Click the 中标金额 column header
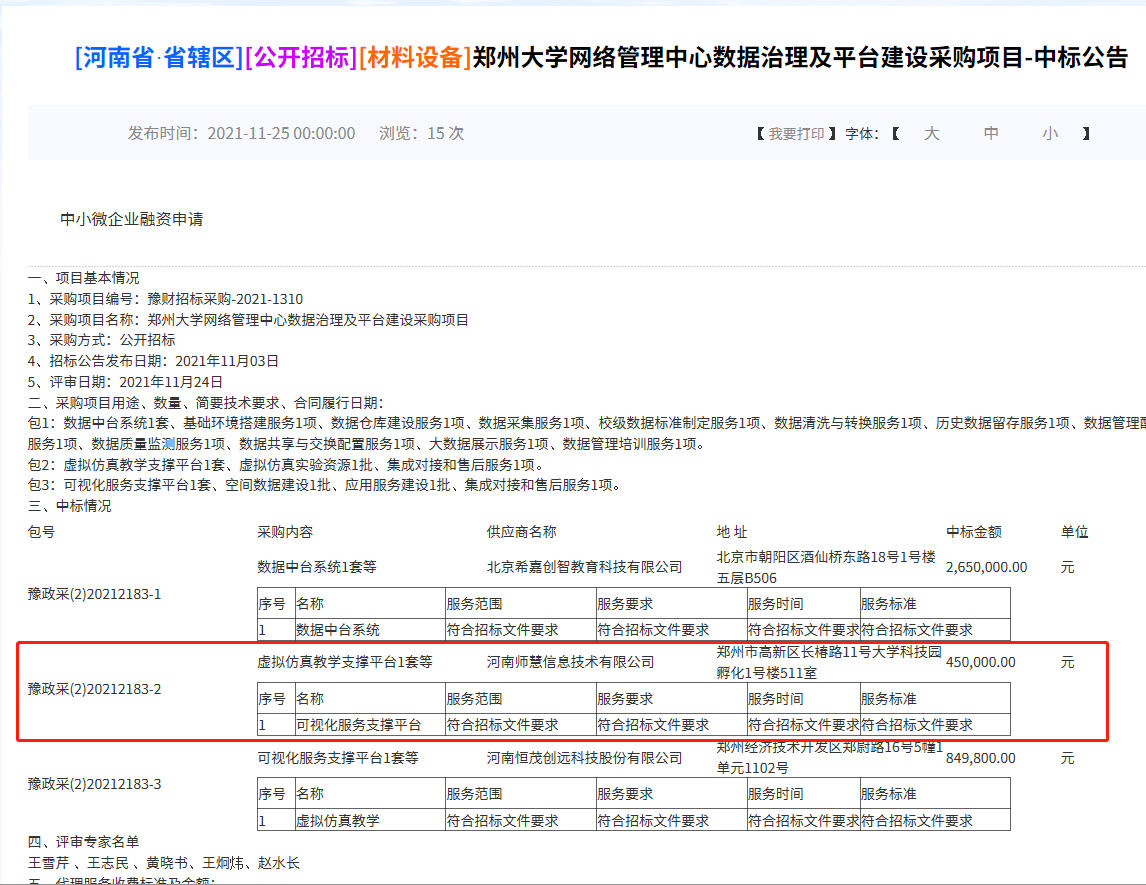This screenshot has width=1146, height=885. point(973,532)
